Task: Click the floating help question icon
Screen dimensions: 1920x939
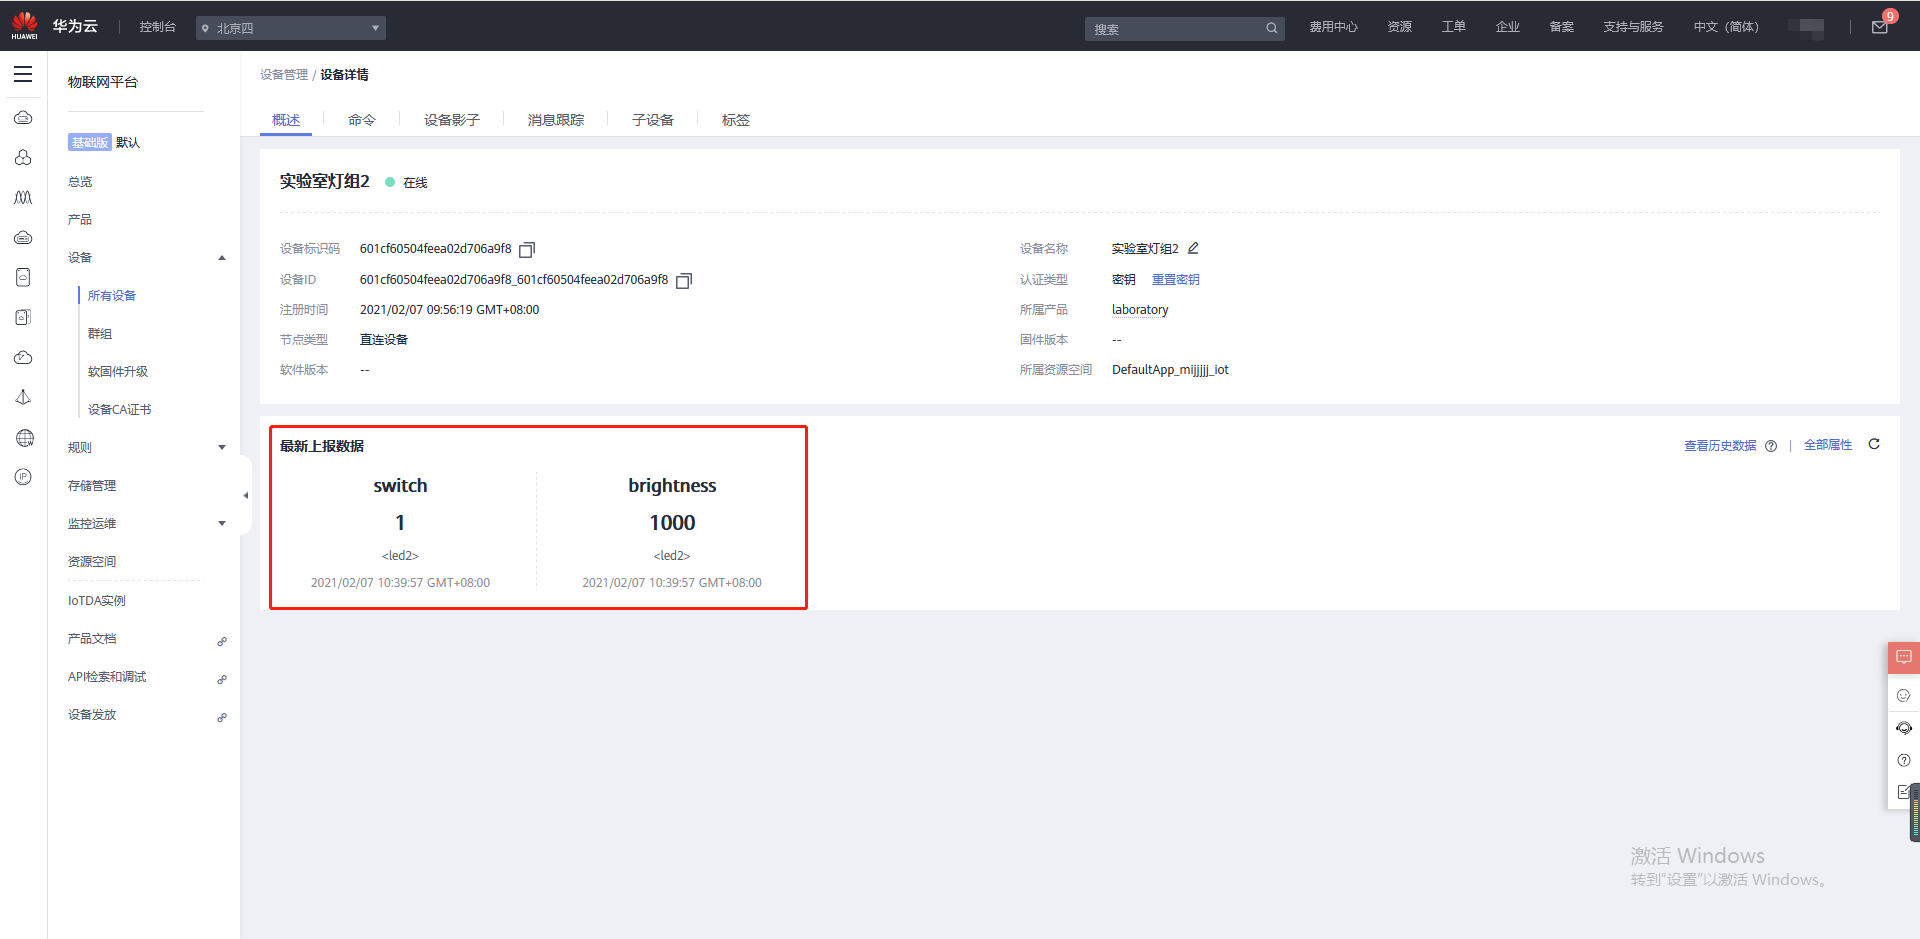Action: pyautogui.click(x=1904, y=760)
